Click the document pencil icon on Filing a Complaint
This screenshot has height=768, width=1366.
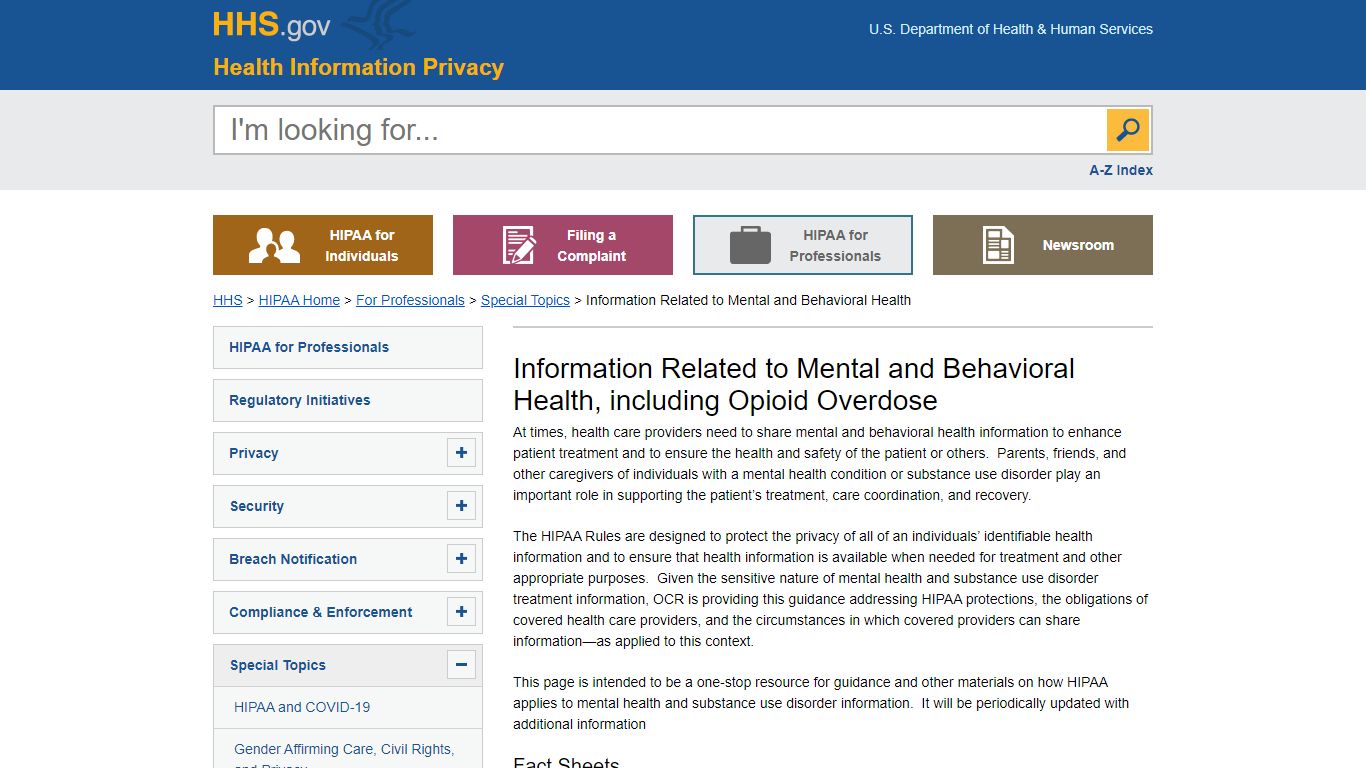[519, 245]
